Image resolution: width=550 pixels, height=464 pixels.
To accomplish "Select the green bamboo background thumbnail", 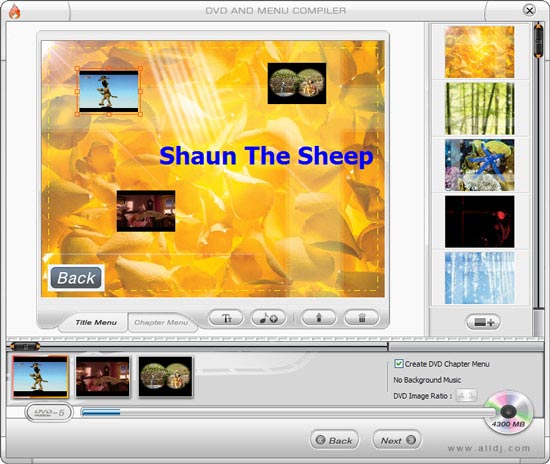I will [479, 108].
